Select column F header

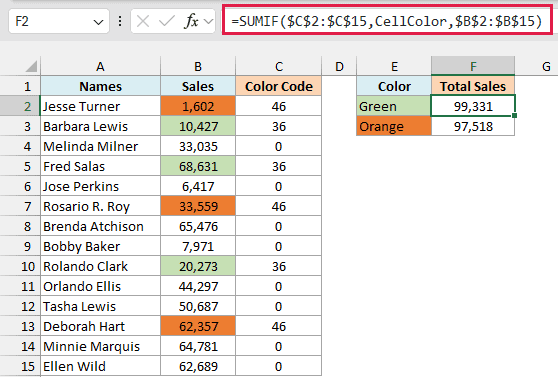coord(473,66)
